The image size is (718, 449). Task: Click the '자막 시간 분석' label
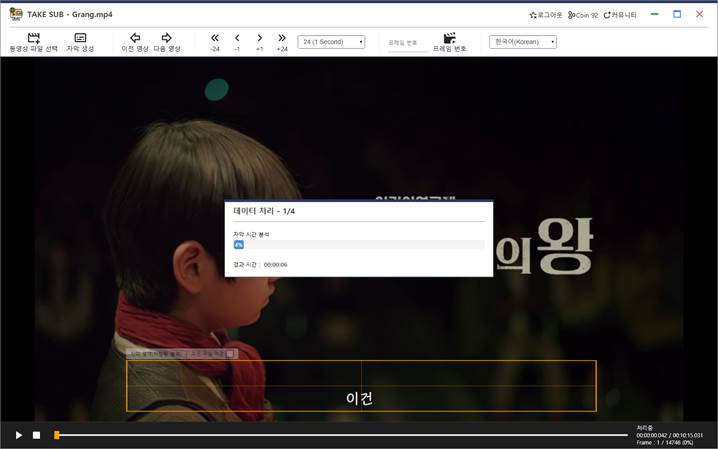(251, 234)
